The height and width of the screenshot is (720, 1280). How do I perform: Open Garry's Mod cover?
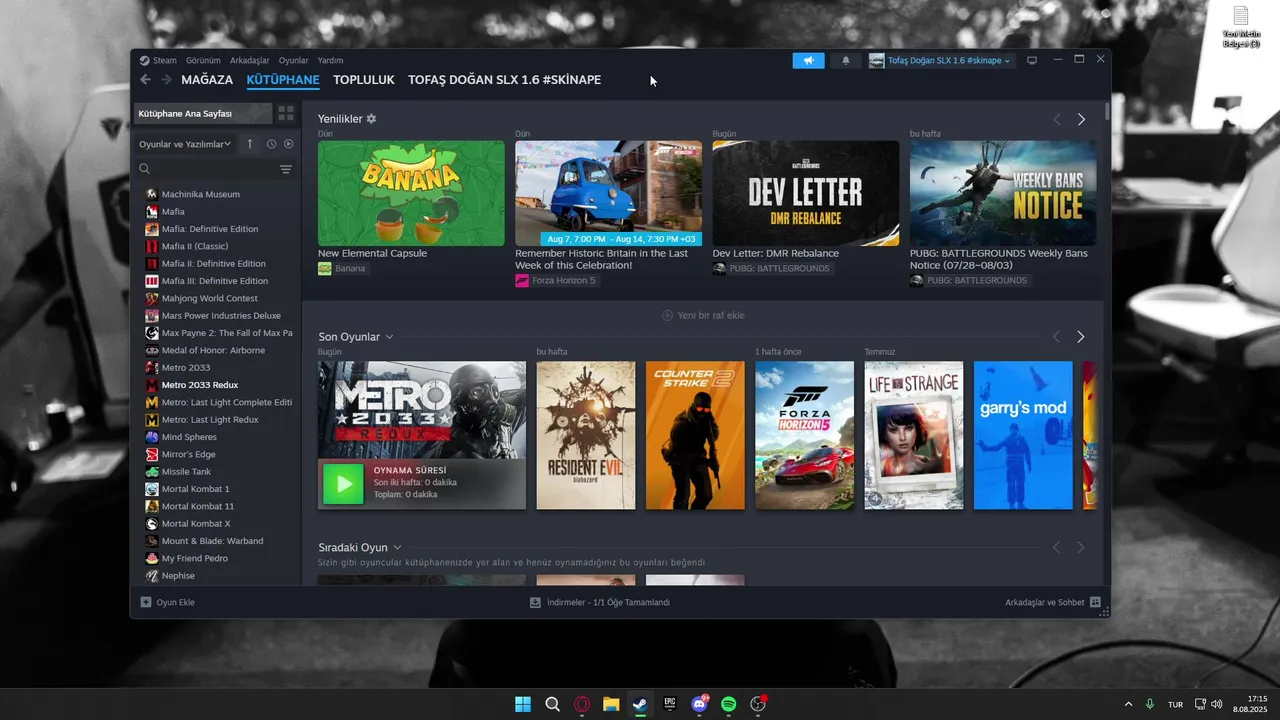coord(1023,435)
